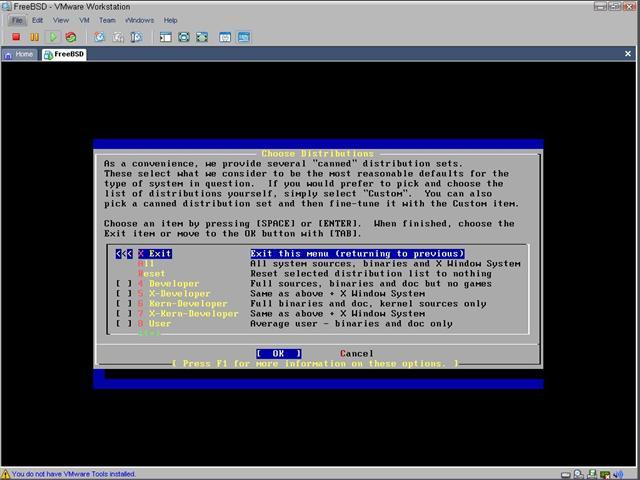Click the Reset virtual machine icon
This screenshot has width=640, height=480.
[71, 37]
